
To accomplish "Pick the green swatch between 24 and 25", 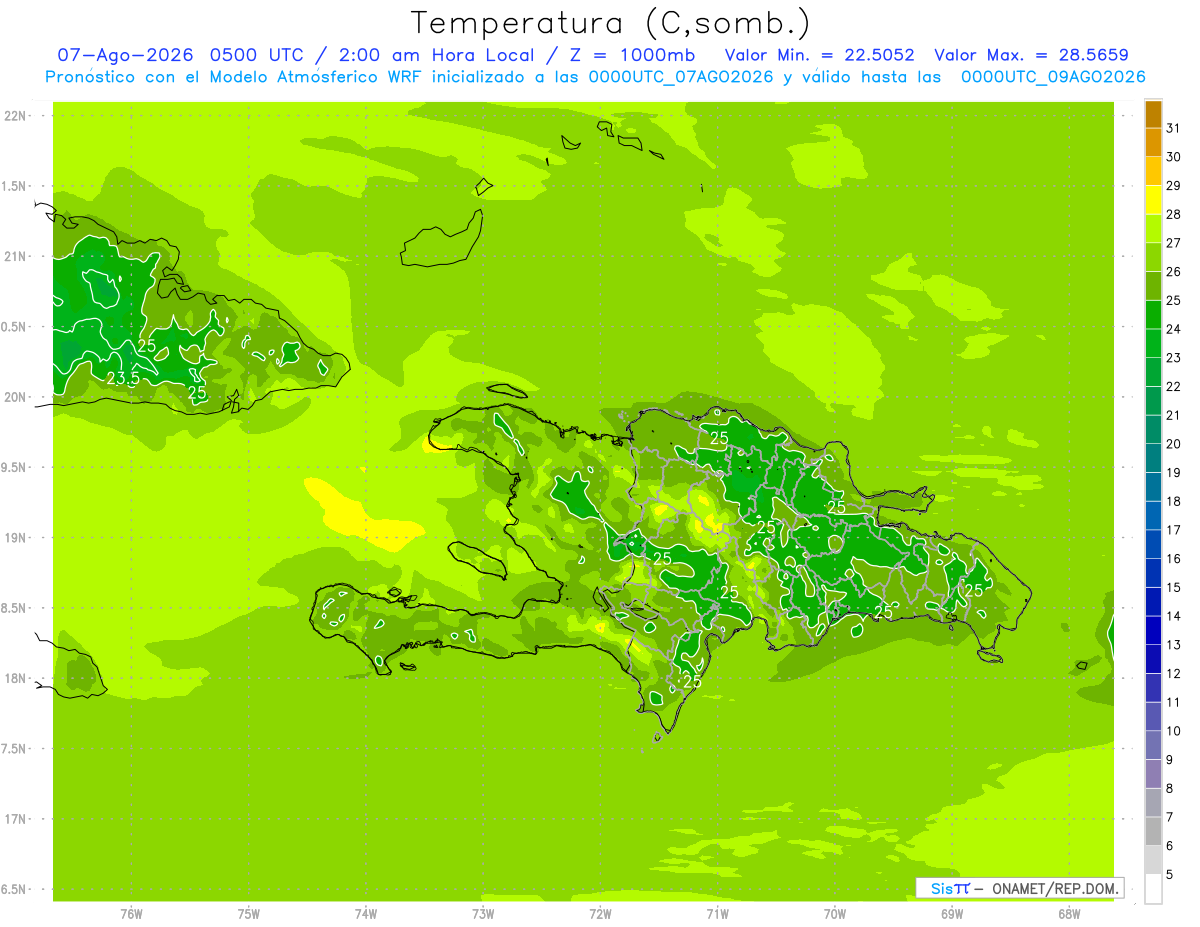I will tap(1153, 315).
